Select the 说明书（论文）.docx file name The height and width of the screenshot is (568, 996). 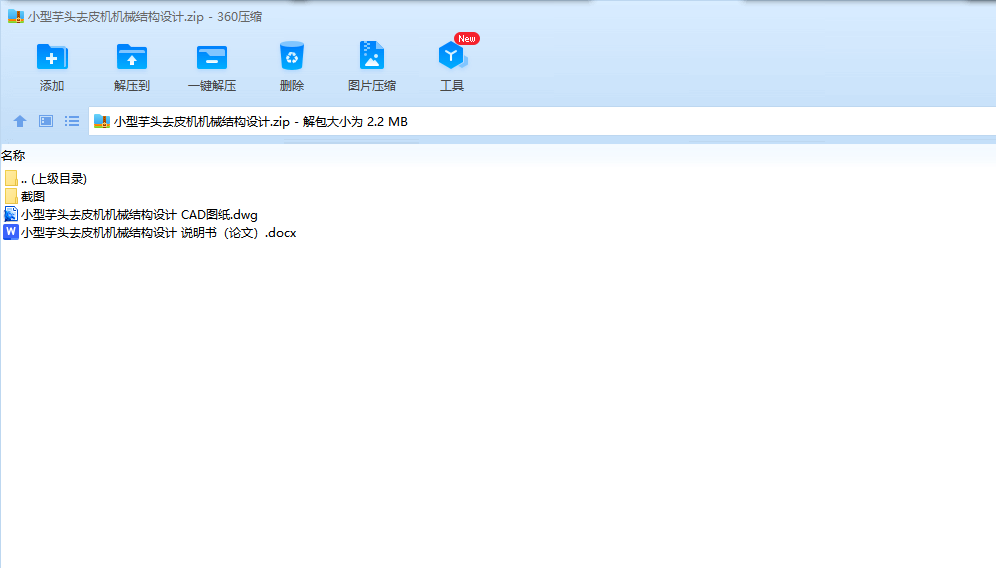click(159, 233)
